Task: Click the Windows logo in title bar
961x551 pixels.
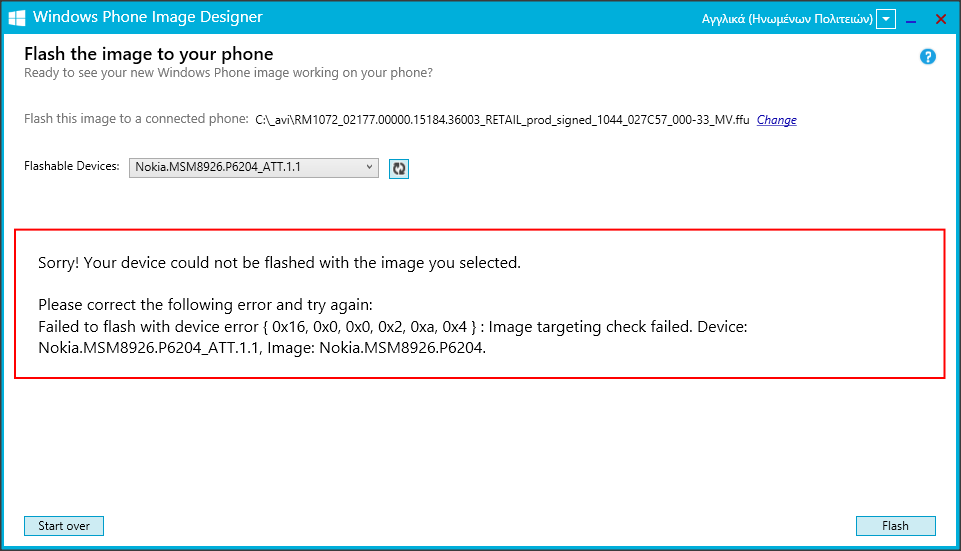Action: click(17, 18)
